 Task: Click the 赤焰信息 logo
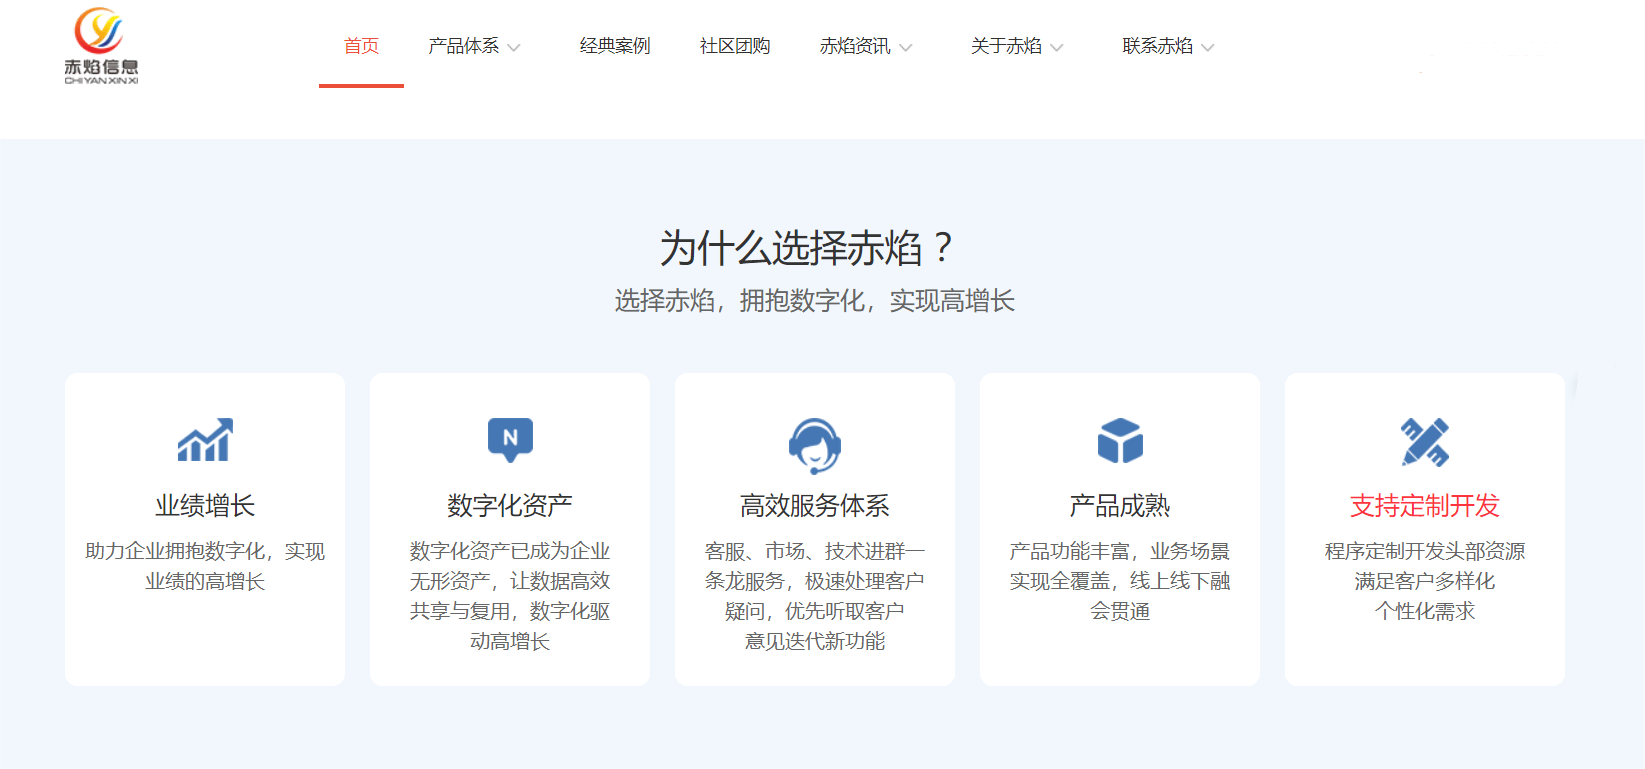(101, 46)
